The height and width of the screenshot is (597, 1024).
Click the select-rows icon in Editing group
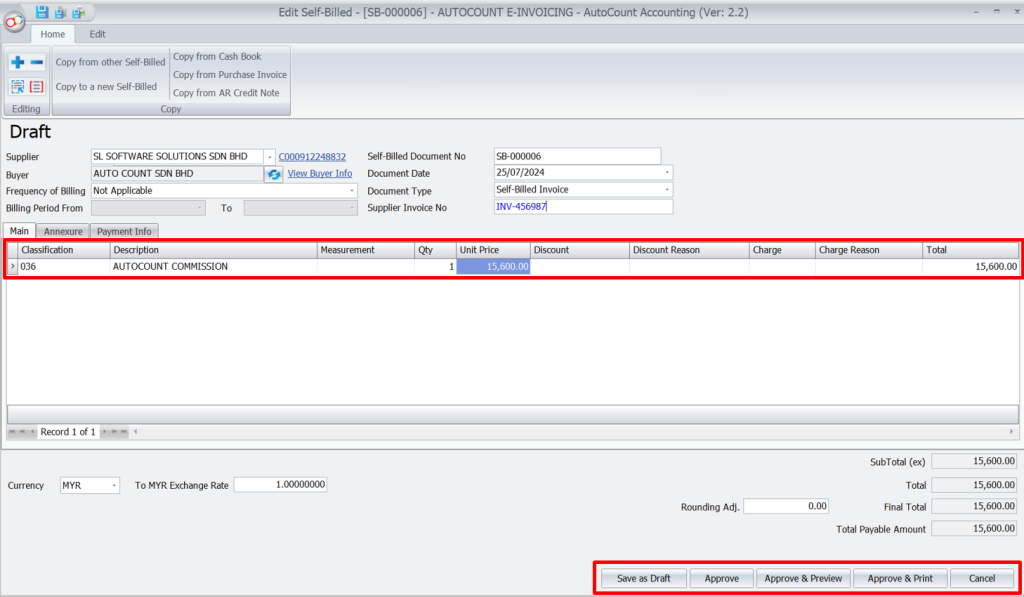coord(18,86)
